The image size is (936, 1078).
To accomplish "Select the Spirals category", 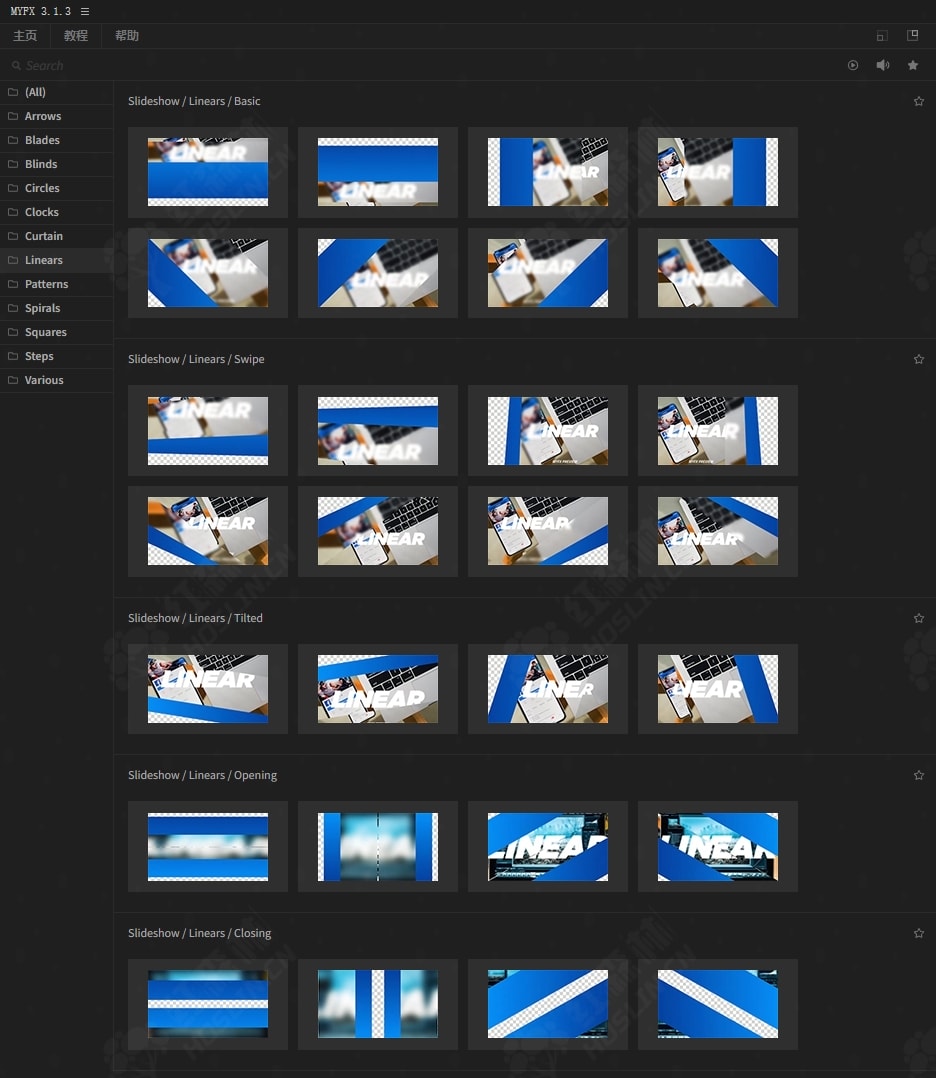I will (56, 308).
